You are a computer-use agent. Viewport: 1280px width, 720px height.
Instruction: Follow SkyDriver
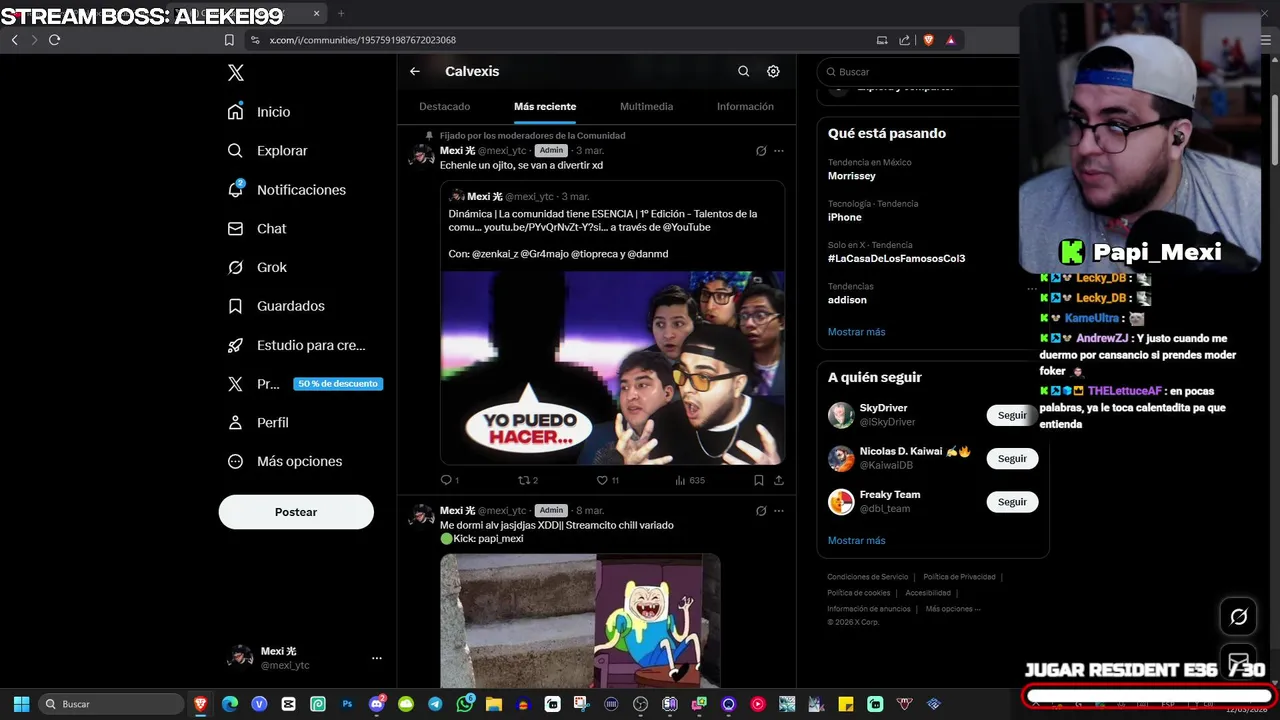(1012, 415)
